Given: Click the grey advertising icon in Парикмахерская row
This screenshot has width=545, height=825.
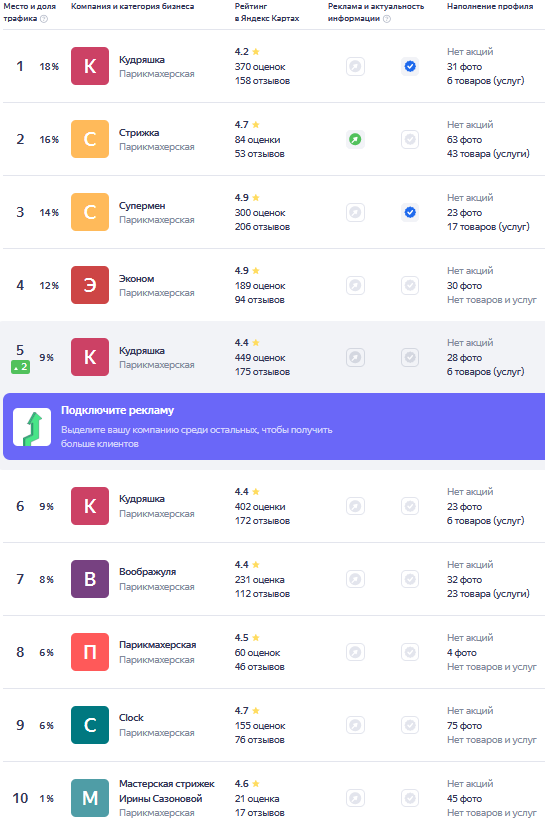Looking at the screenshot, I should [x=356, y=652].
